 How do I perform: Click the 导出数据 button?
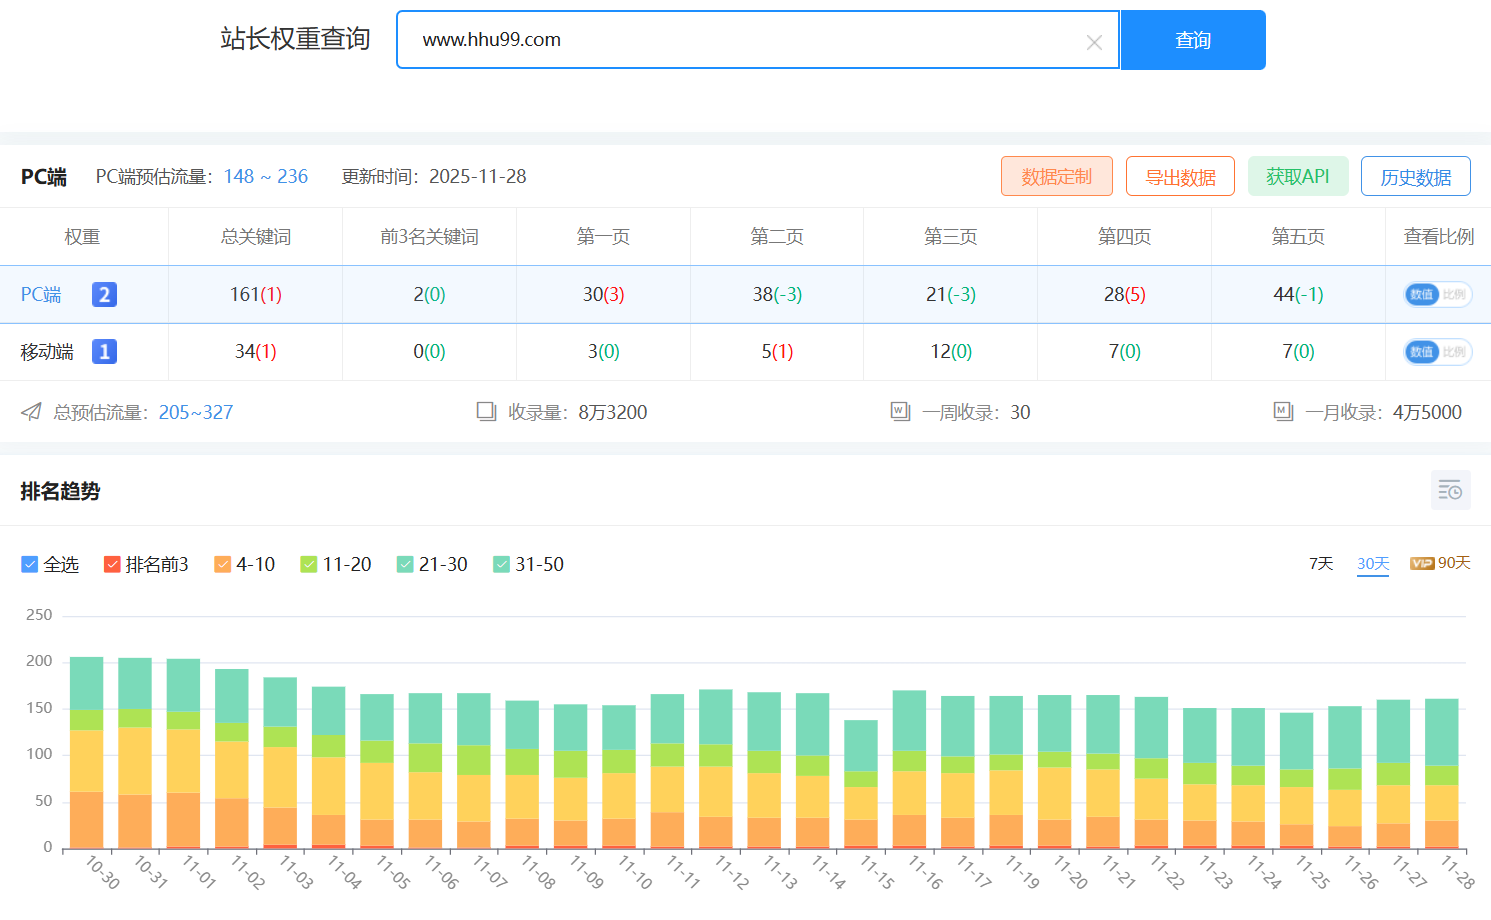tap(1180, 177)
